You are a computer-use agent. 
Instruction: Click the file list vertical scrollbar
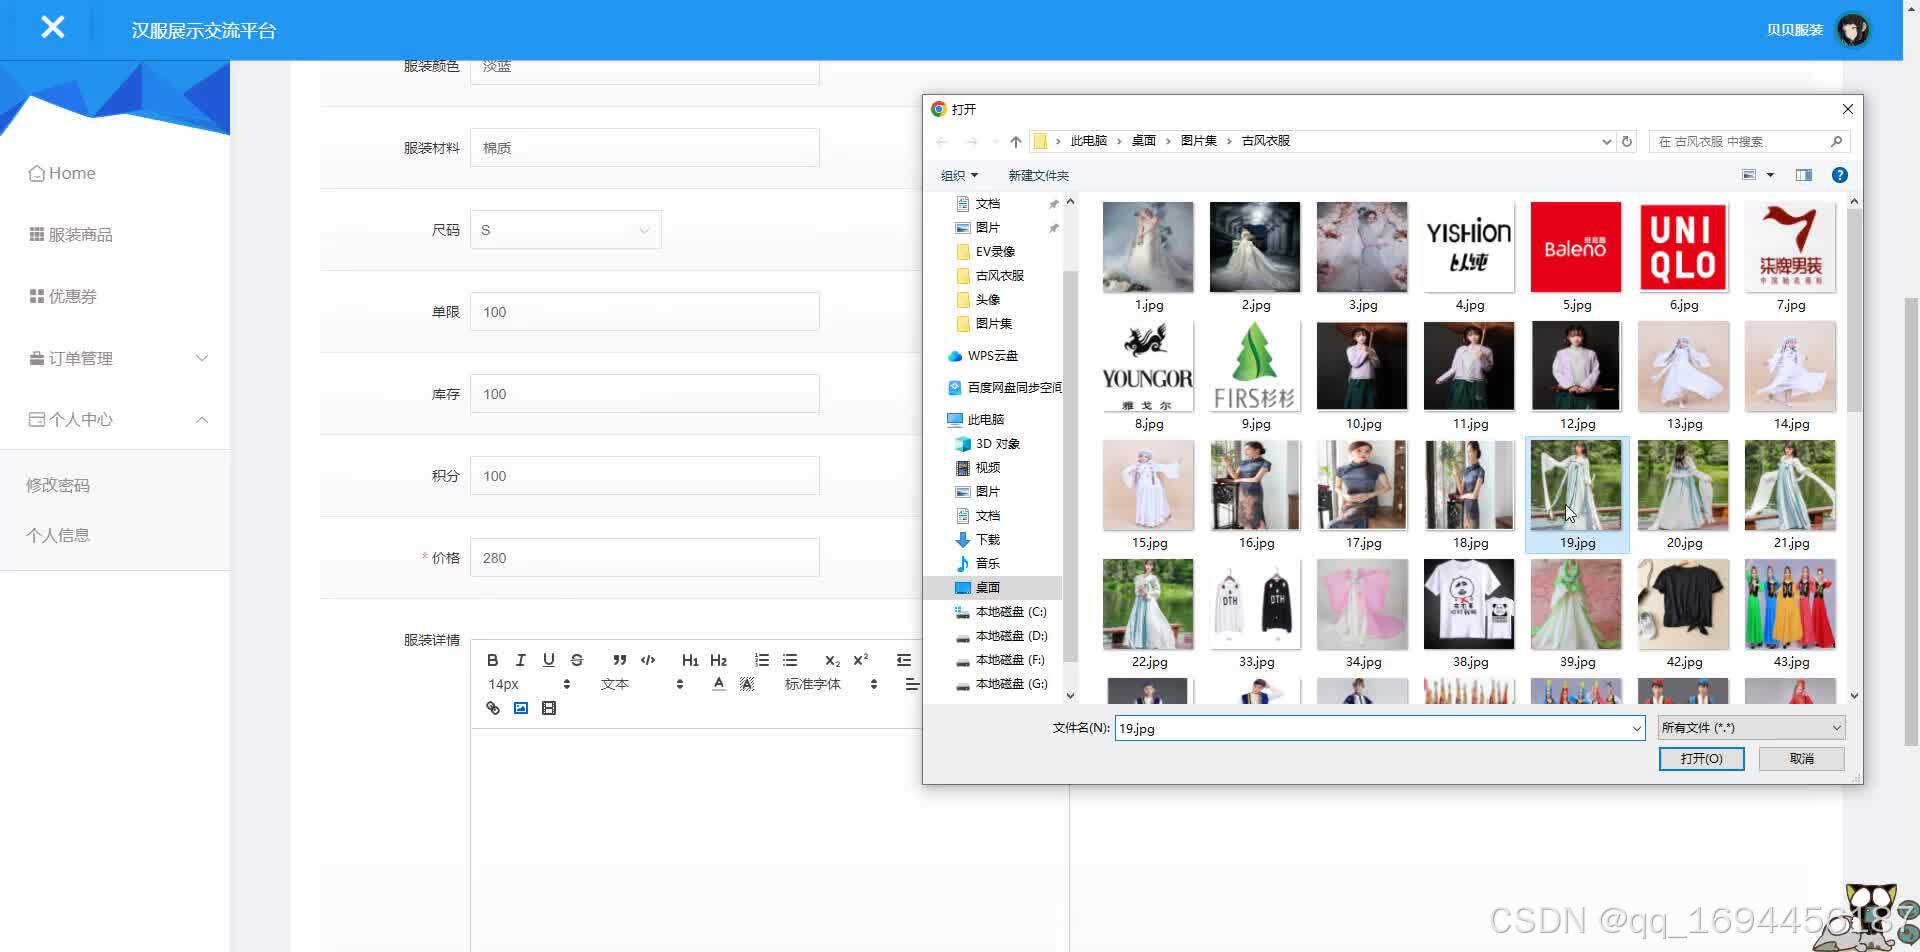pyautogui.click(x=1854, y=312)
